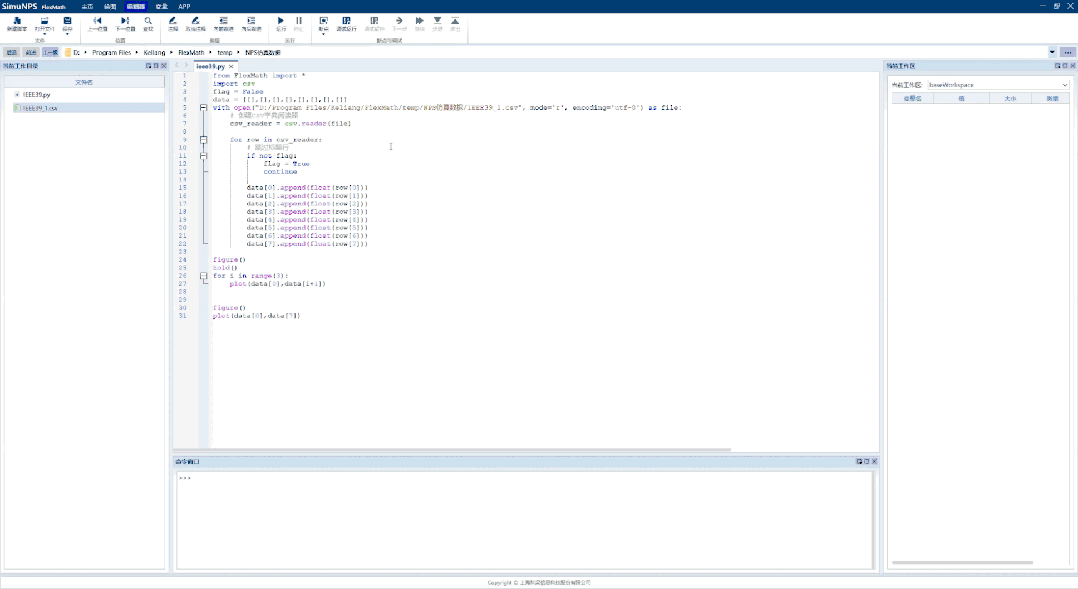The width and height of the screenshot is (1078, 589).
Task: Open the workspace selector dropdown
Action: tap(1064, 85)
